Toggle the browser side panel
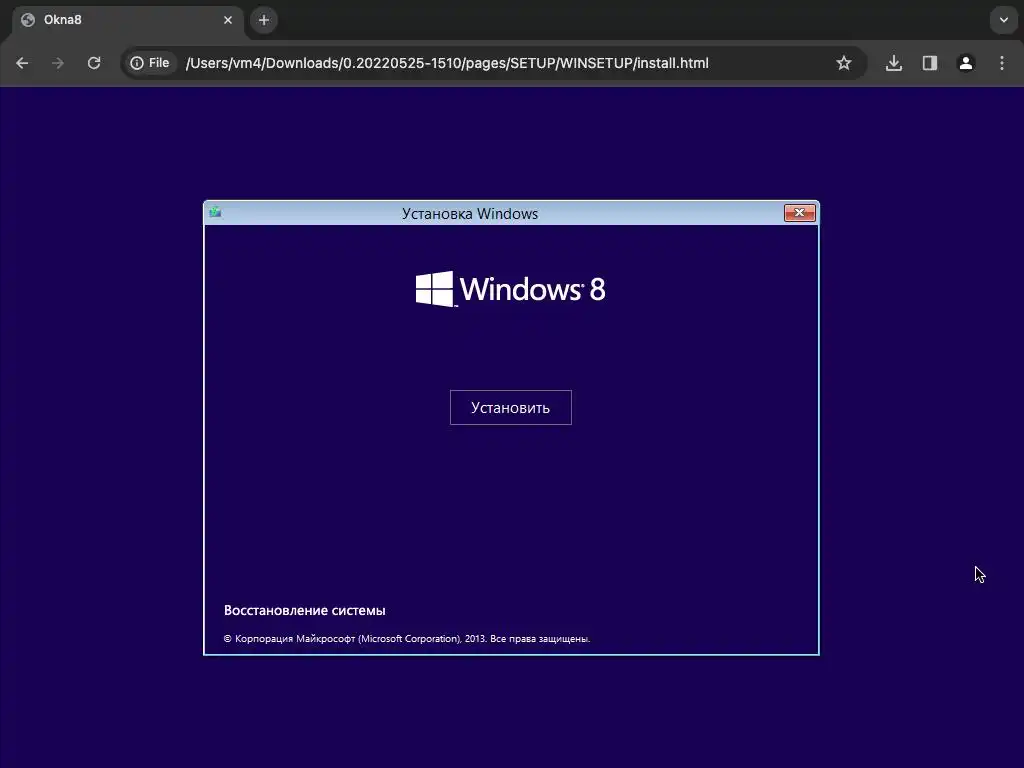The width and height of the screenshot is (1024, 768). [x=930, y=63]
